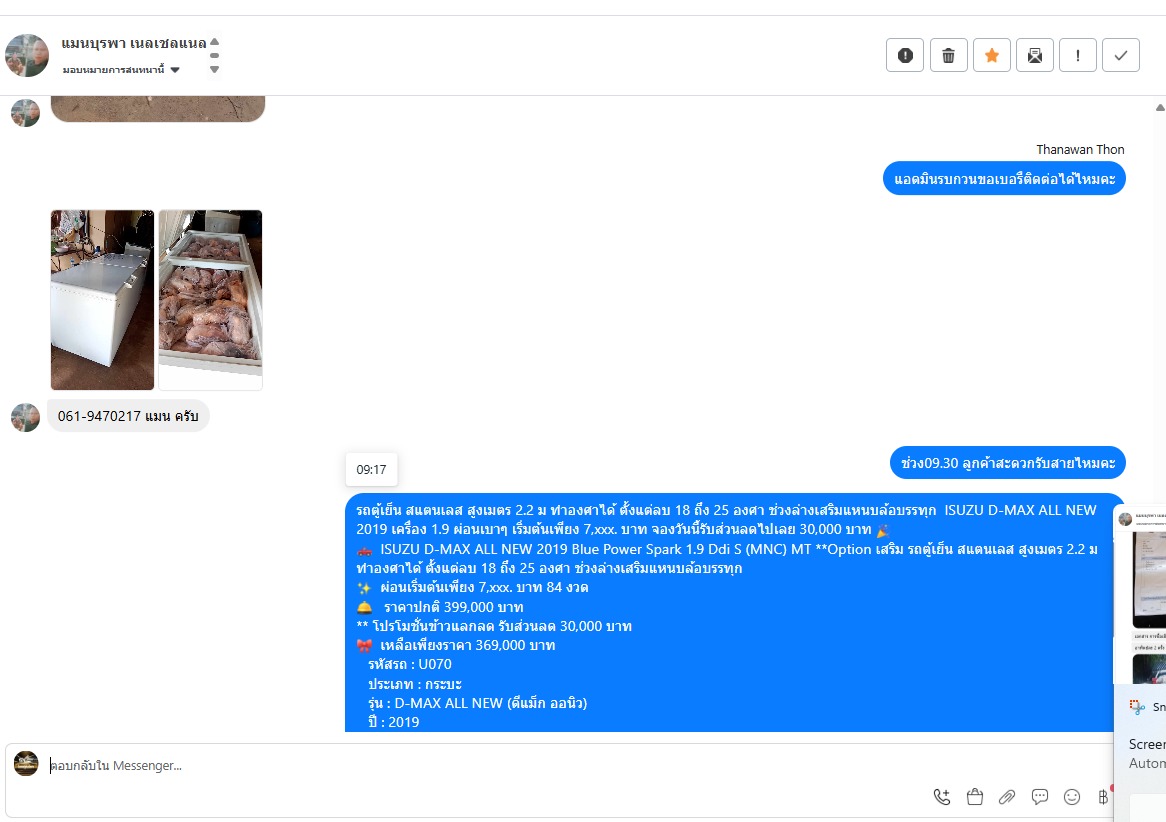Open the assign conversation dropdown
The width and height of the screenshot is (1166, 822).
121,70
